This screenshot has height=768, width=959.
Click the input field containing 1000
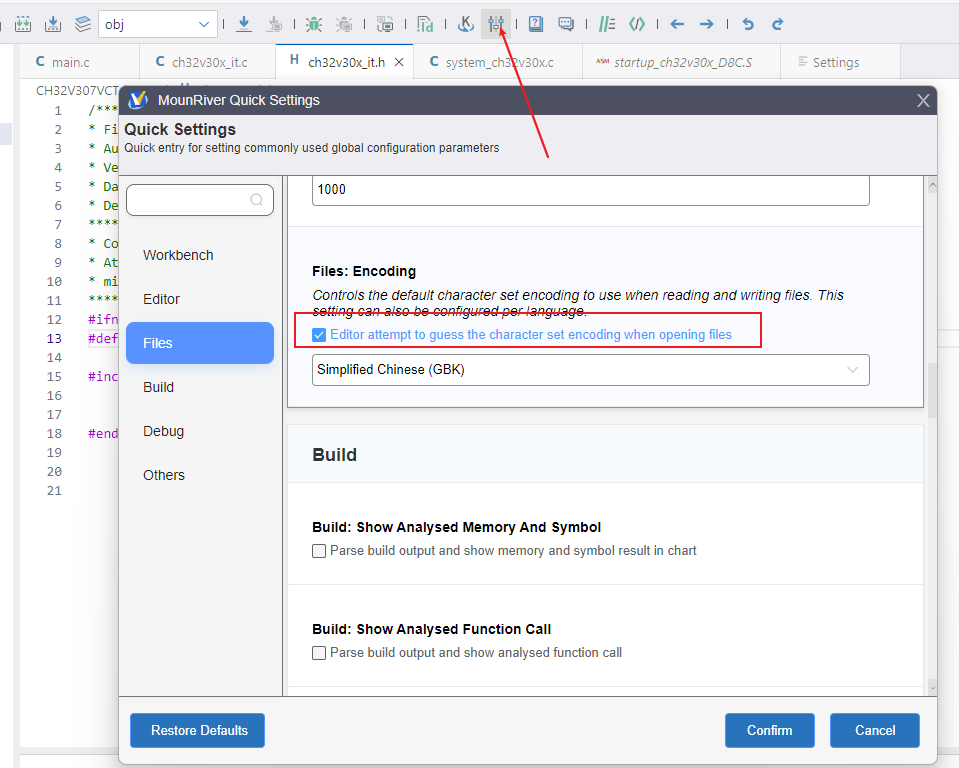coord(591,190)
